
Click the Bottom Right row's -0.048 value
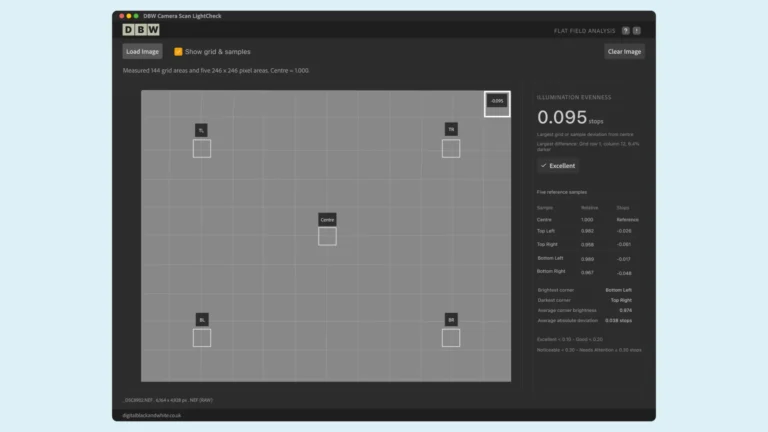click(624, 273)
